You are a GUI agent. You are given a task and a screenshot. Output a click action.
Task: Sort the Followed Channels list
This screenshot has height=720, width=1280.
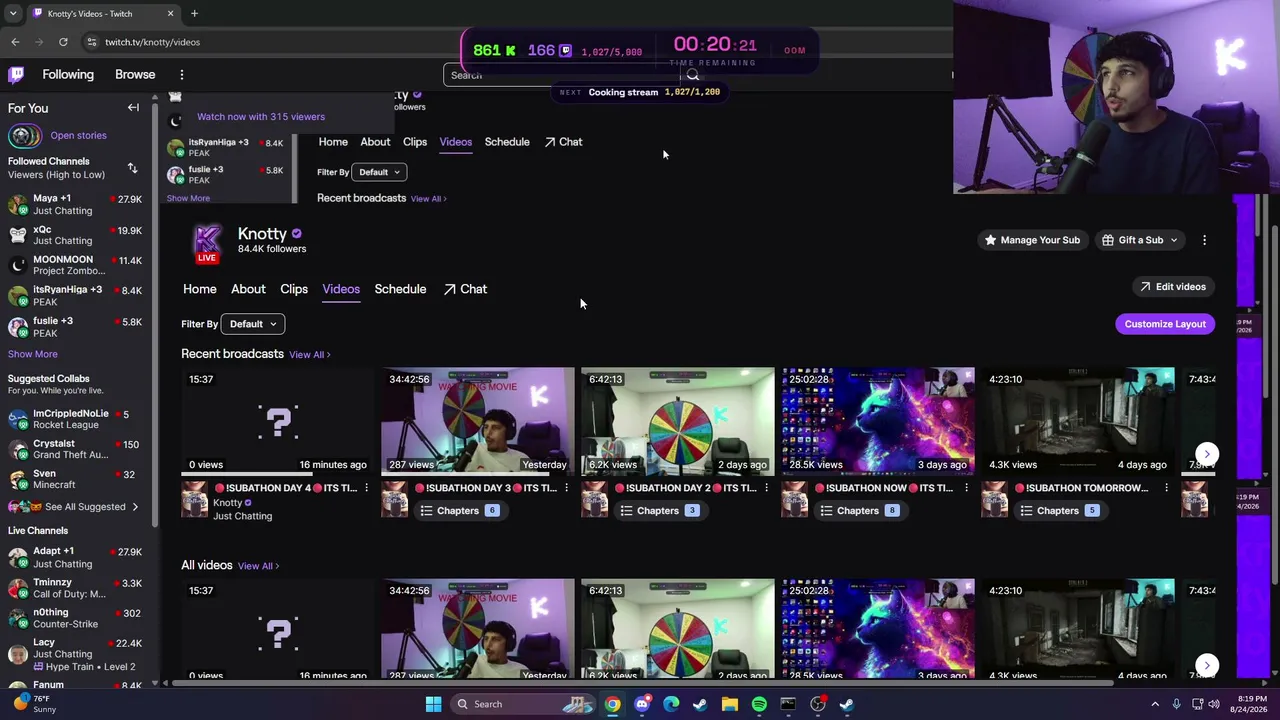click(x=132, y=168)
